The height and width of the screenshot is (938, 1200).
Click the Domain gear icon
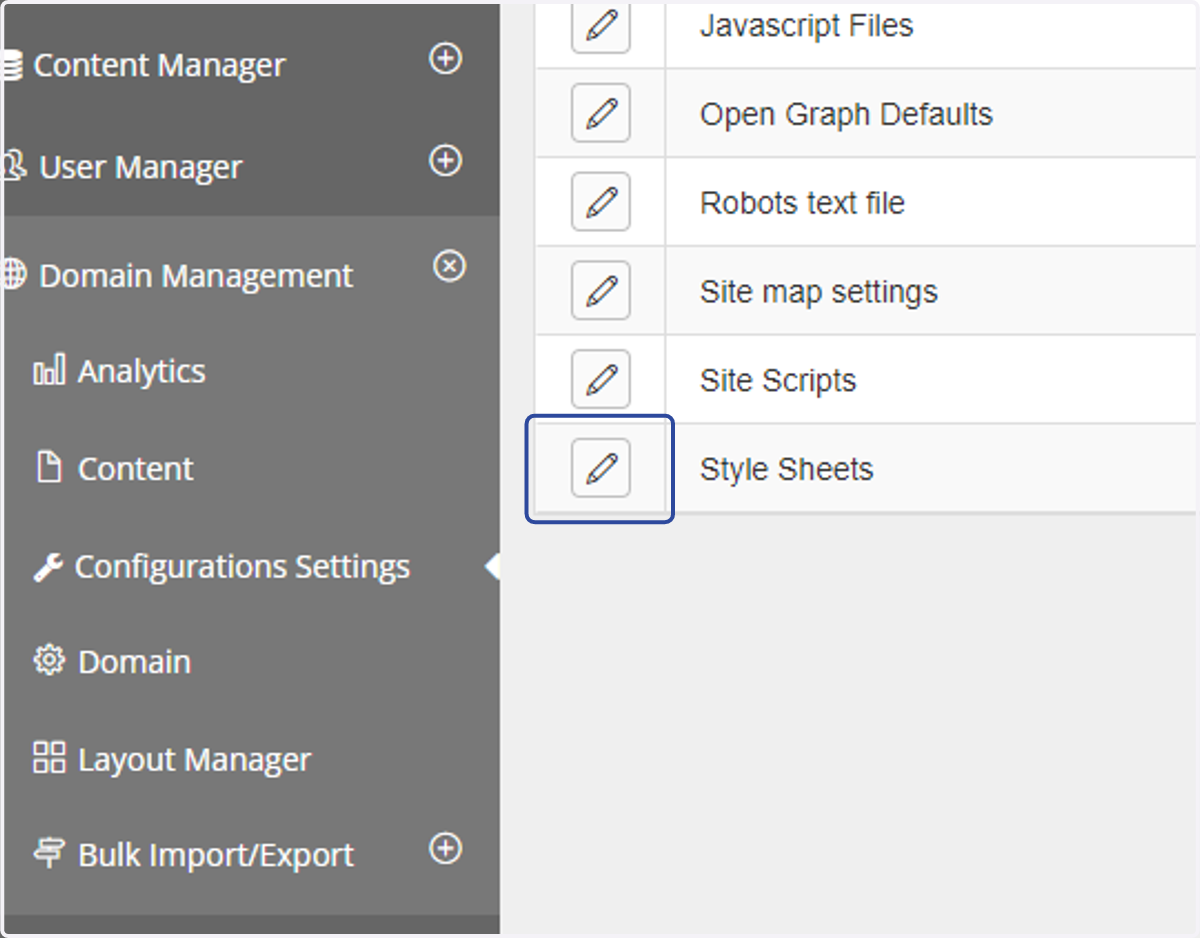click(49, 661)
